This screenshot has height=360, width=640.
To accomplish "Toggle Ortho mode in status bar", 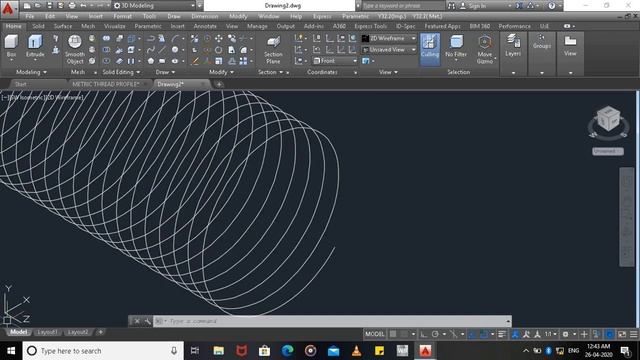I will (x=424, y=334).
